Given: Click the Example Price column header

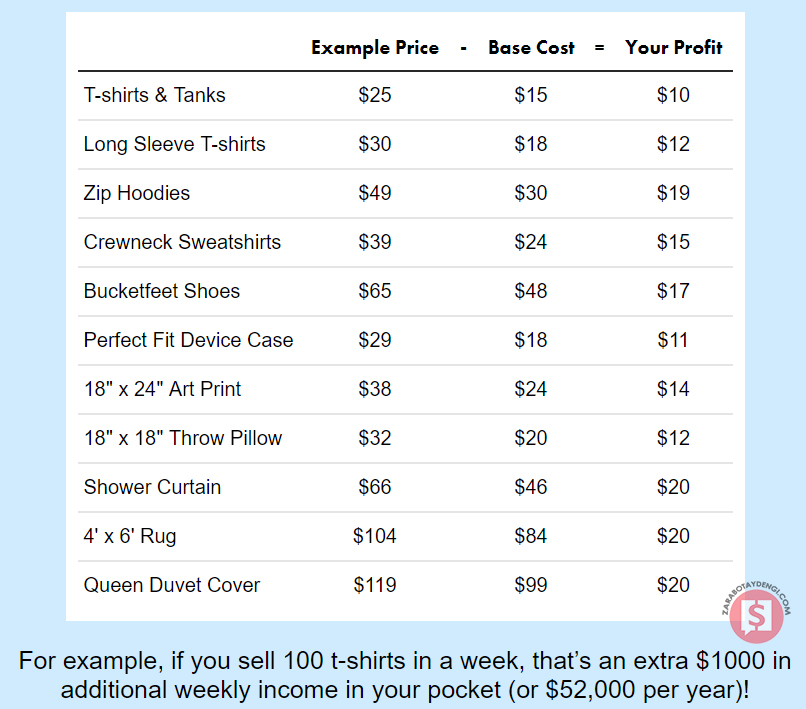Looking at the screenshot, I should point(375,48).
